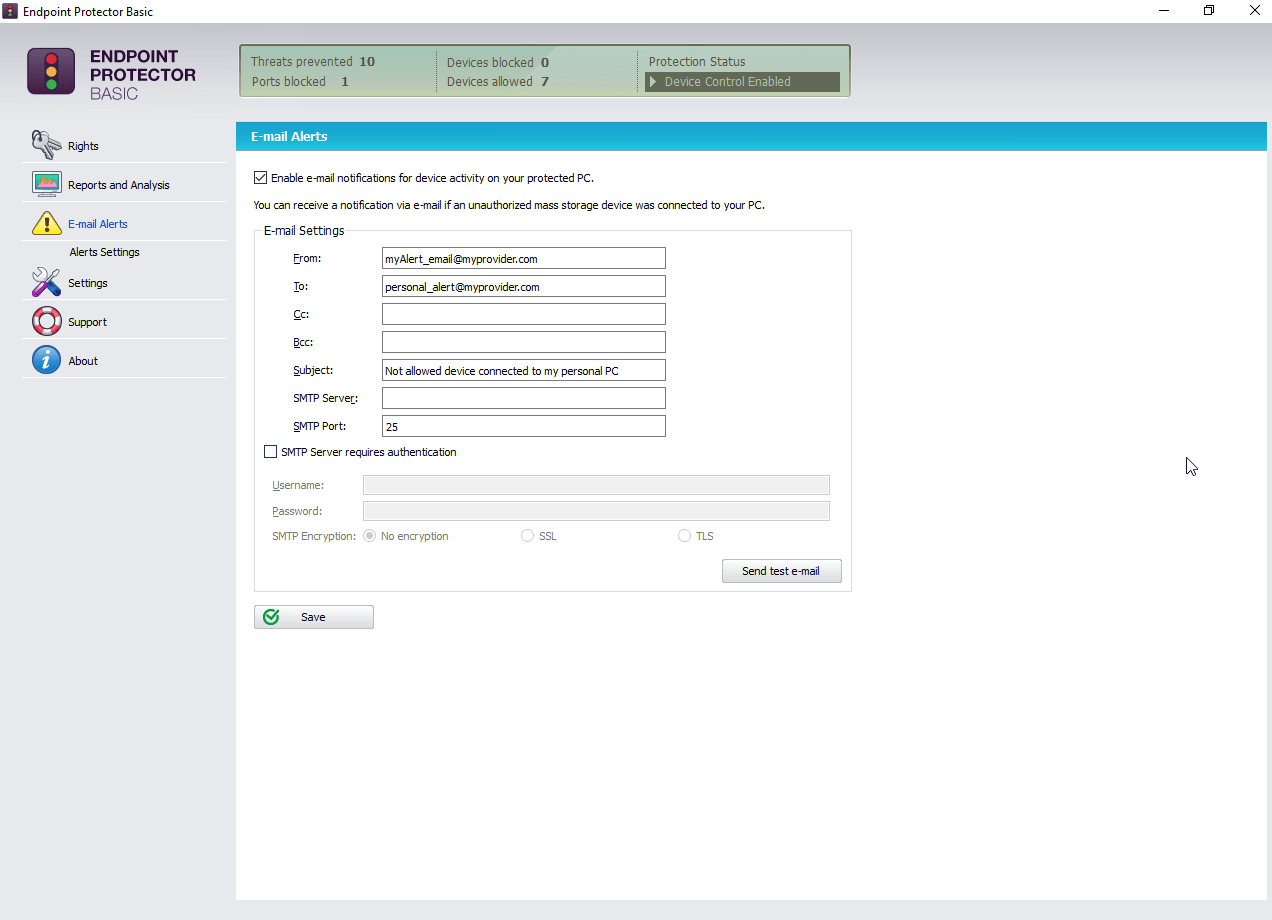This screenshot has width=1272, height=920.
Task: Click the SMTP Server input field
Action: 523,397
